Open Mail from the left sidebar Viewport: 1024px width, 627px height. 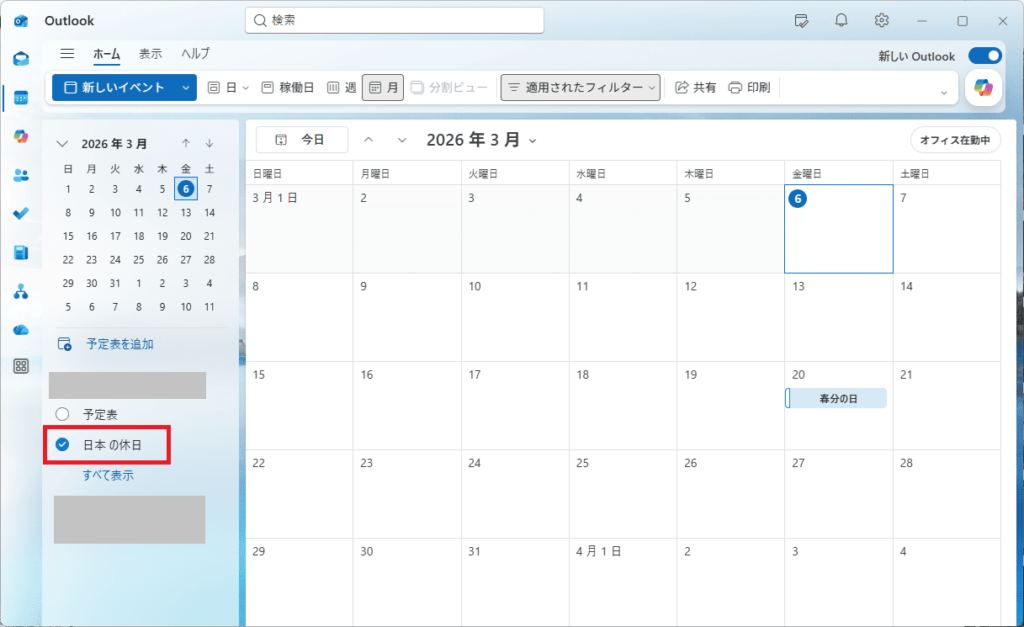click(21, 60)
